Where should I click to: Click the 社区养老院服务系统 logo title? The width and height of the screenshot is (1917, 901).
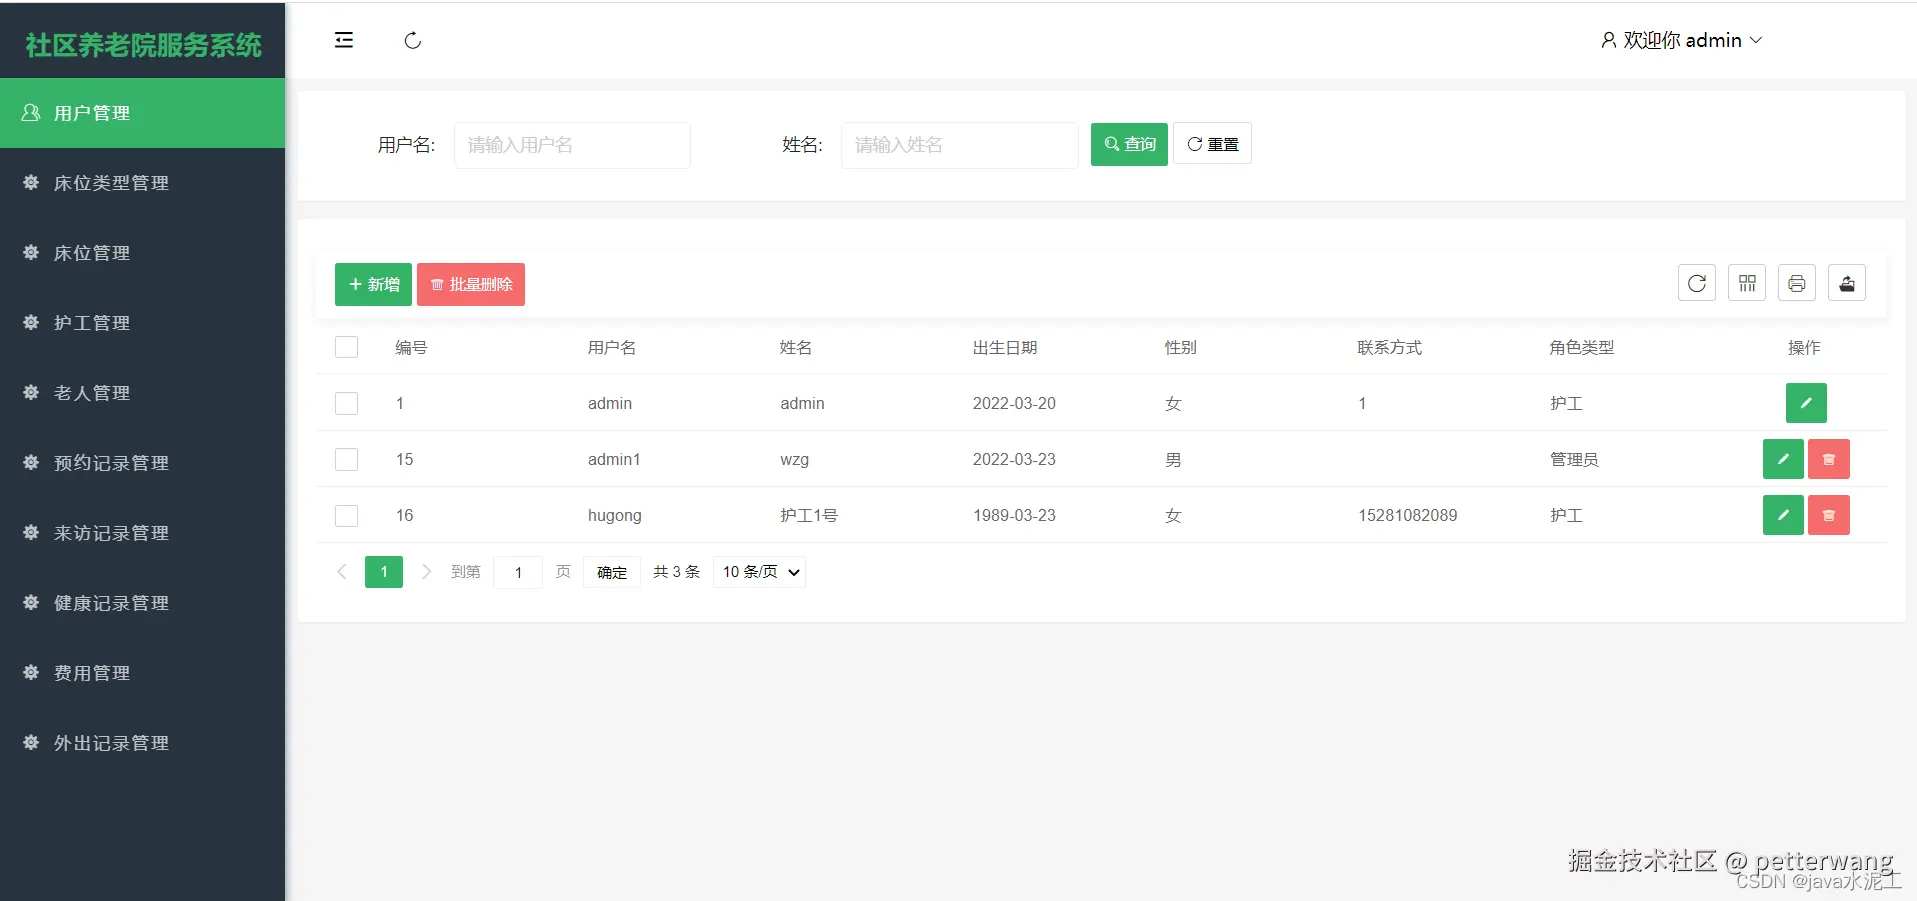(x=143, y=45)
